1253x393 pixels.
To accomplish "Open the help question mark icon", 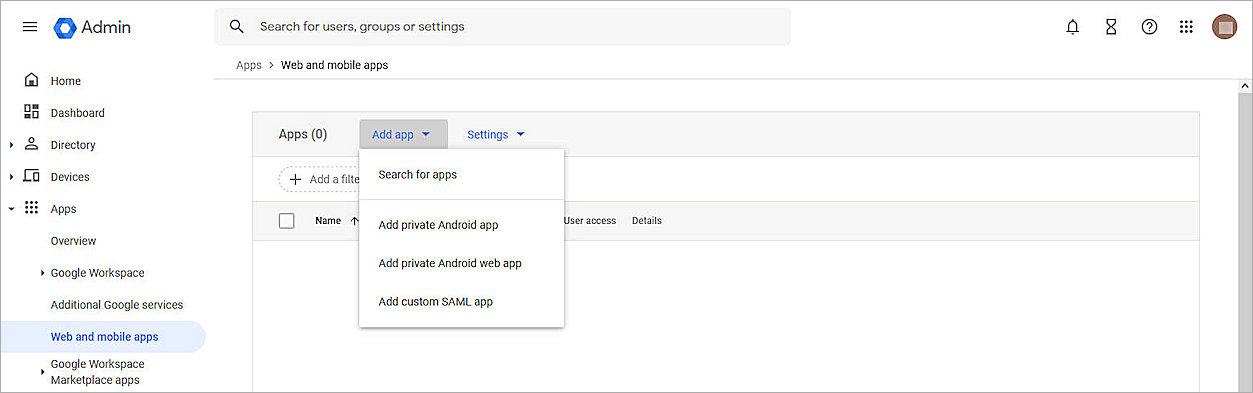I will (x=1149, y=27).
